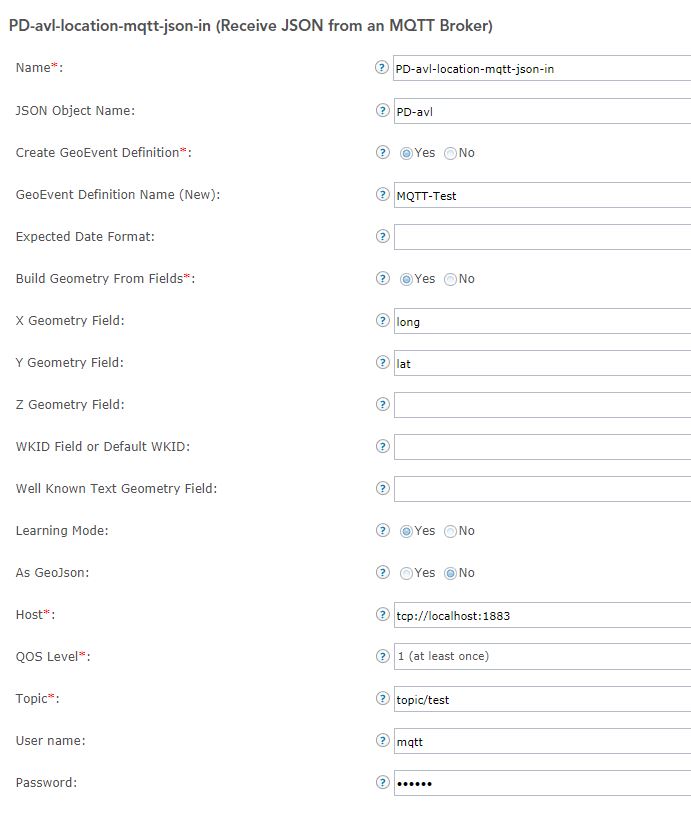Open help icon beside Name field
The width and height of the screenshot is (691, 813).
coord(382,67)
